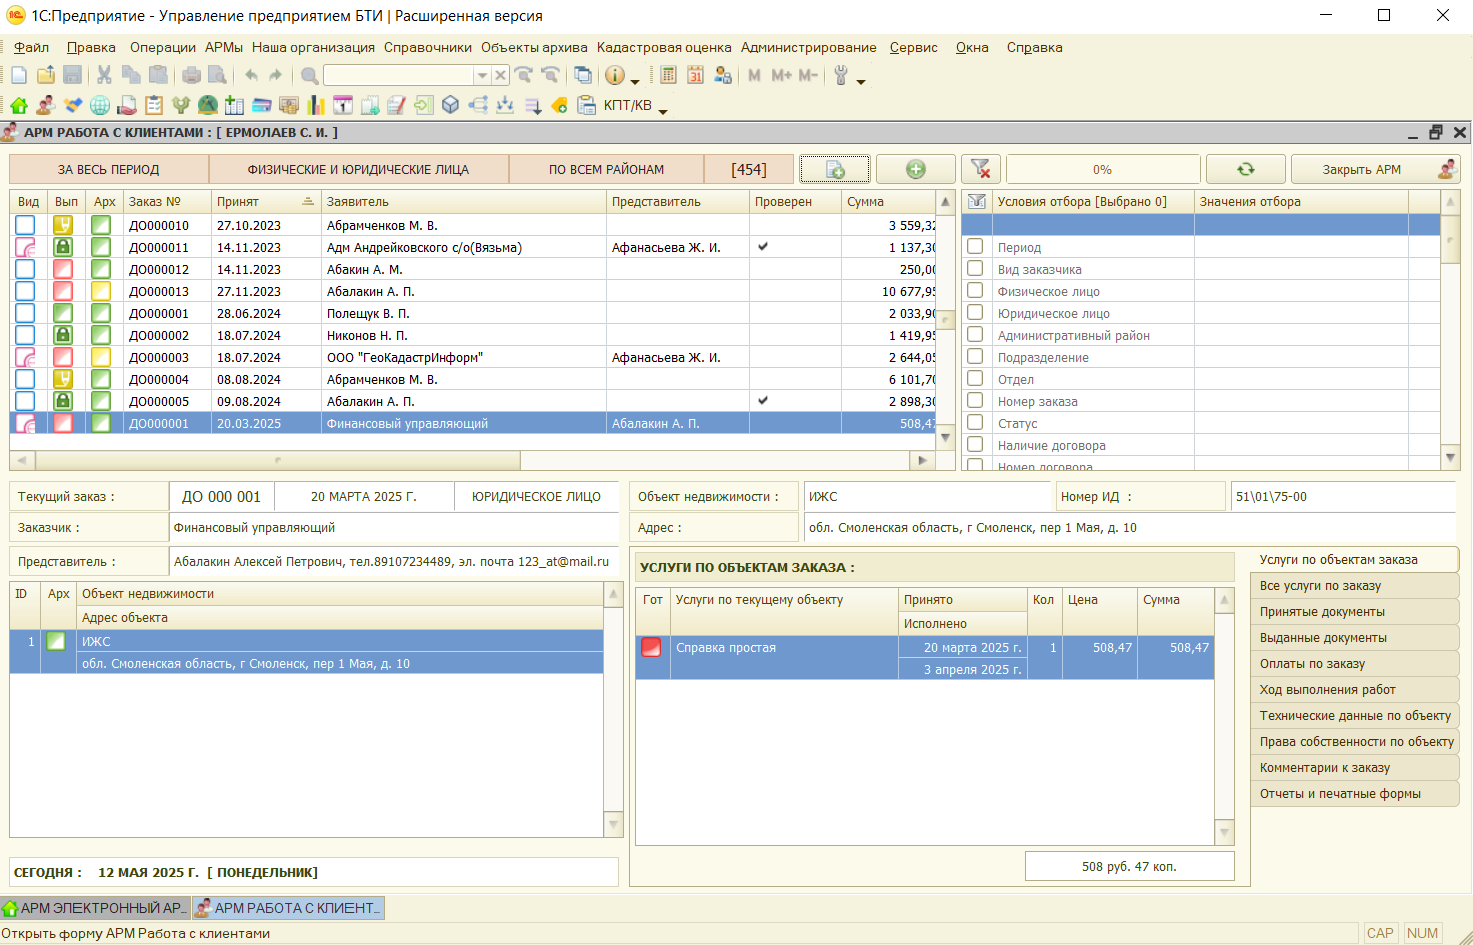Expand the info icon dropdown arrow

click(635, 81)
